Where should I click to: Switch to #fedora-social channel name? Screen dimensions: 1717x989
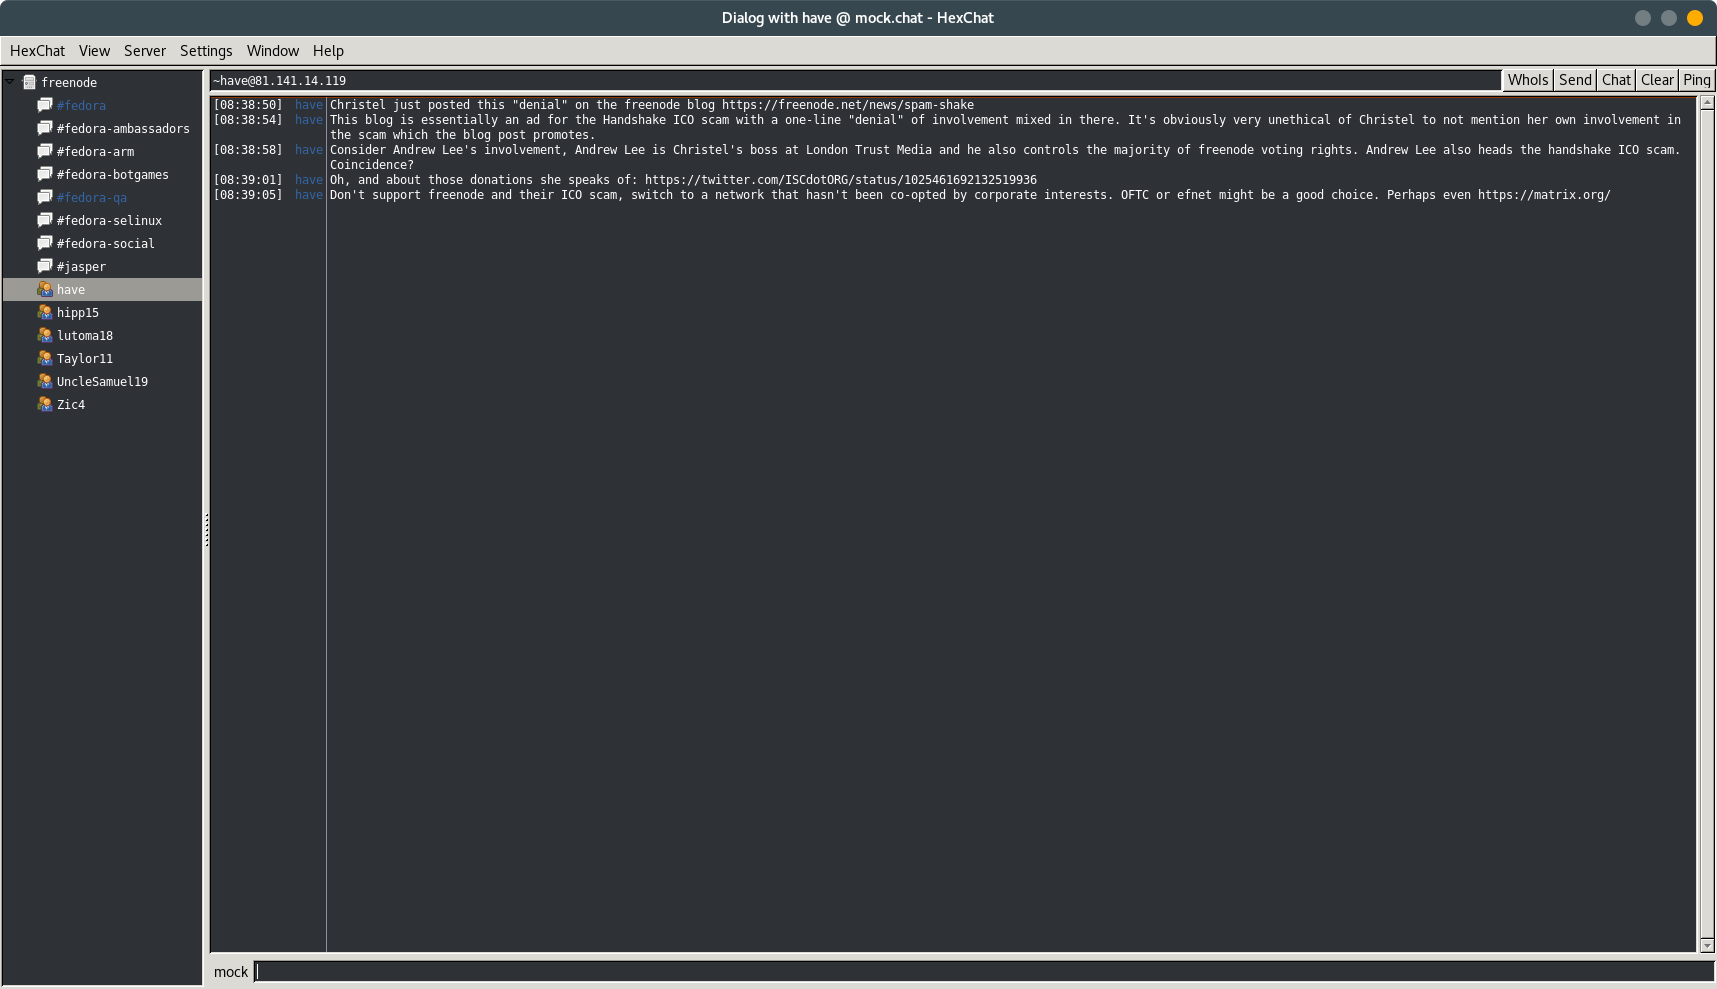[x=106, y=243]
